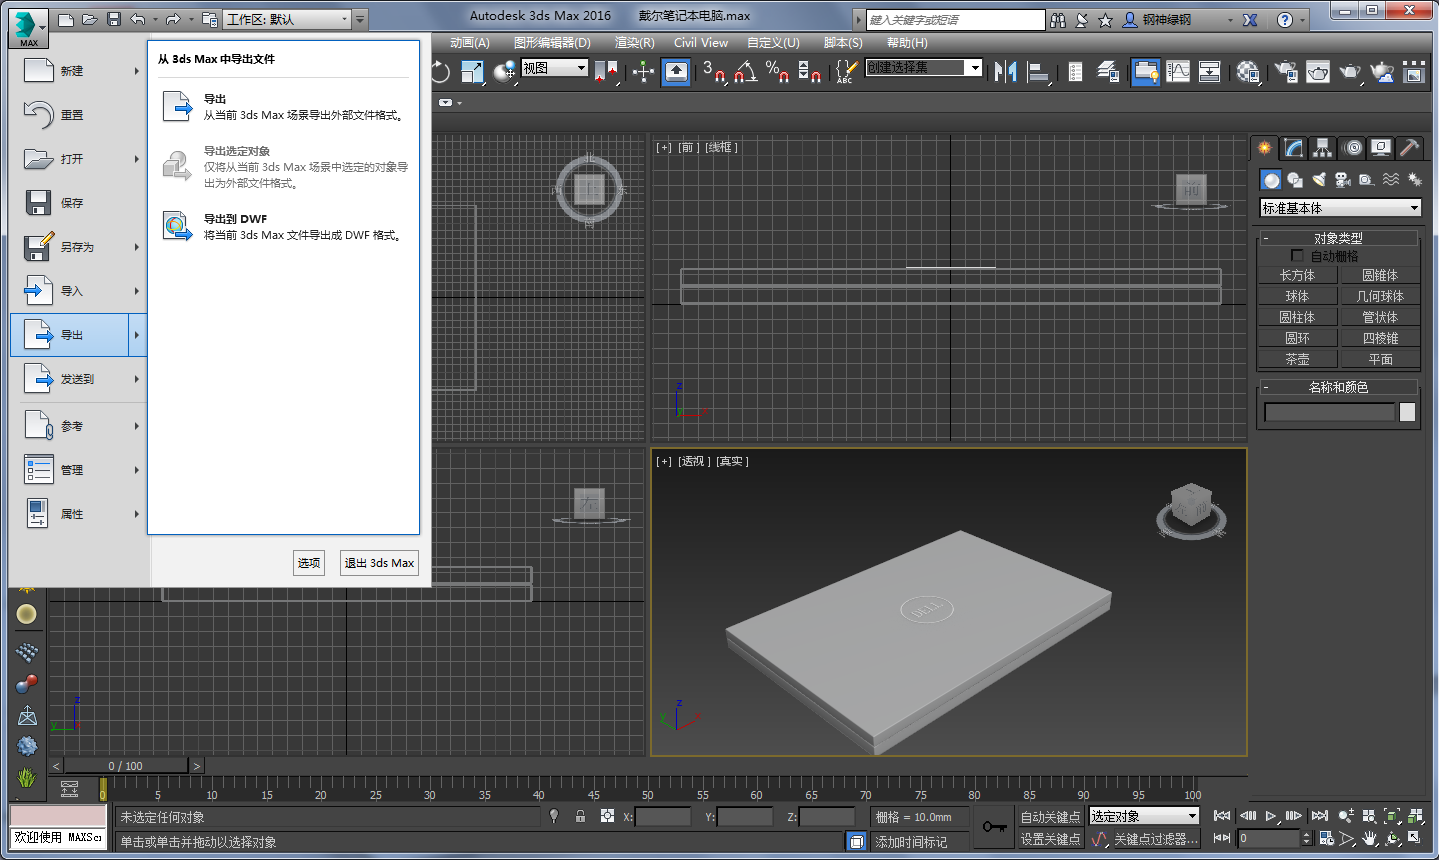This screenshot has height=860, width=1439.
Task: Open the 标准基本体 dropdown
Action: [1341, 208]
